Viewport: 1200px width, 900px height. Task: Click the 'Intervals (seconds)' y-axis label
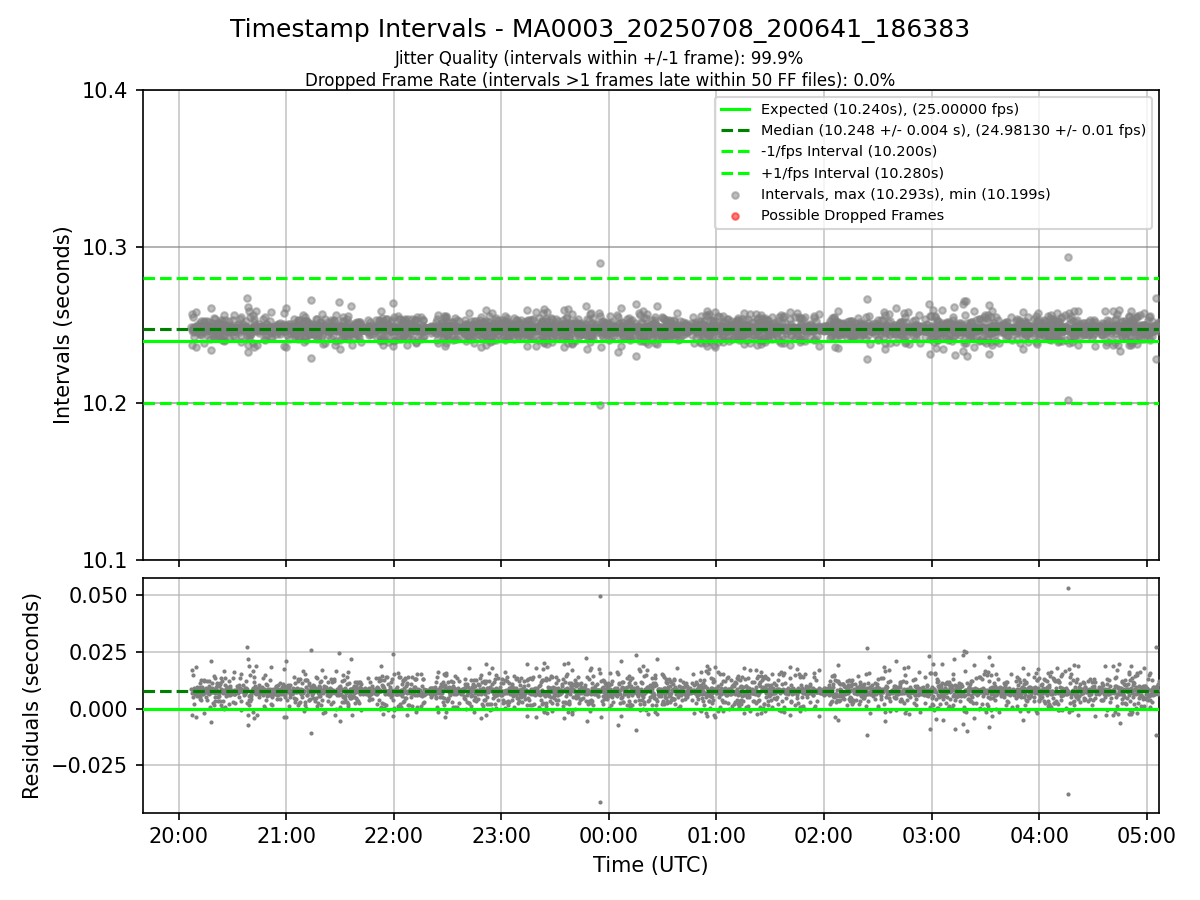pos(63,325)
